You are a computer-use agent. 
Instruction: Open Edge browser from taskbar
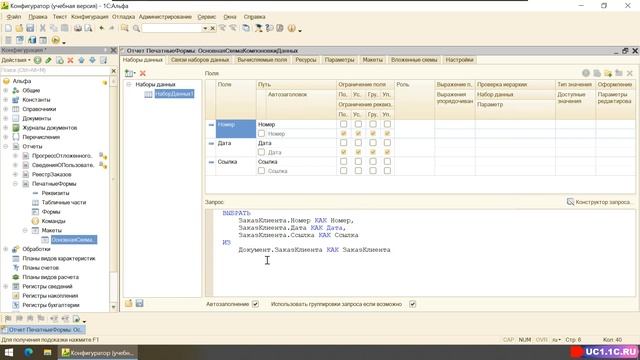(x=28, y=352)
